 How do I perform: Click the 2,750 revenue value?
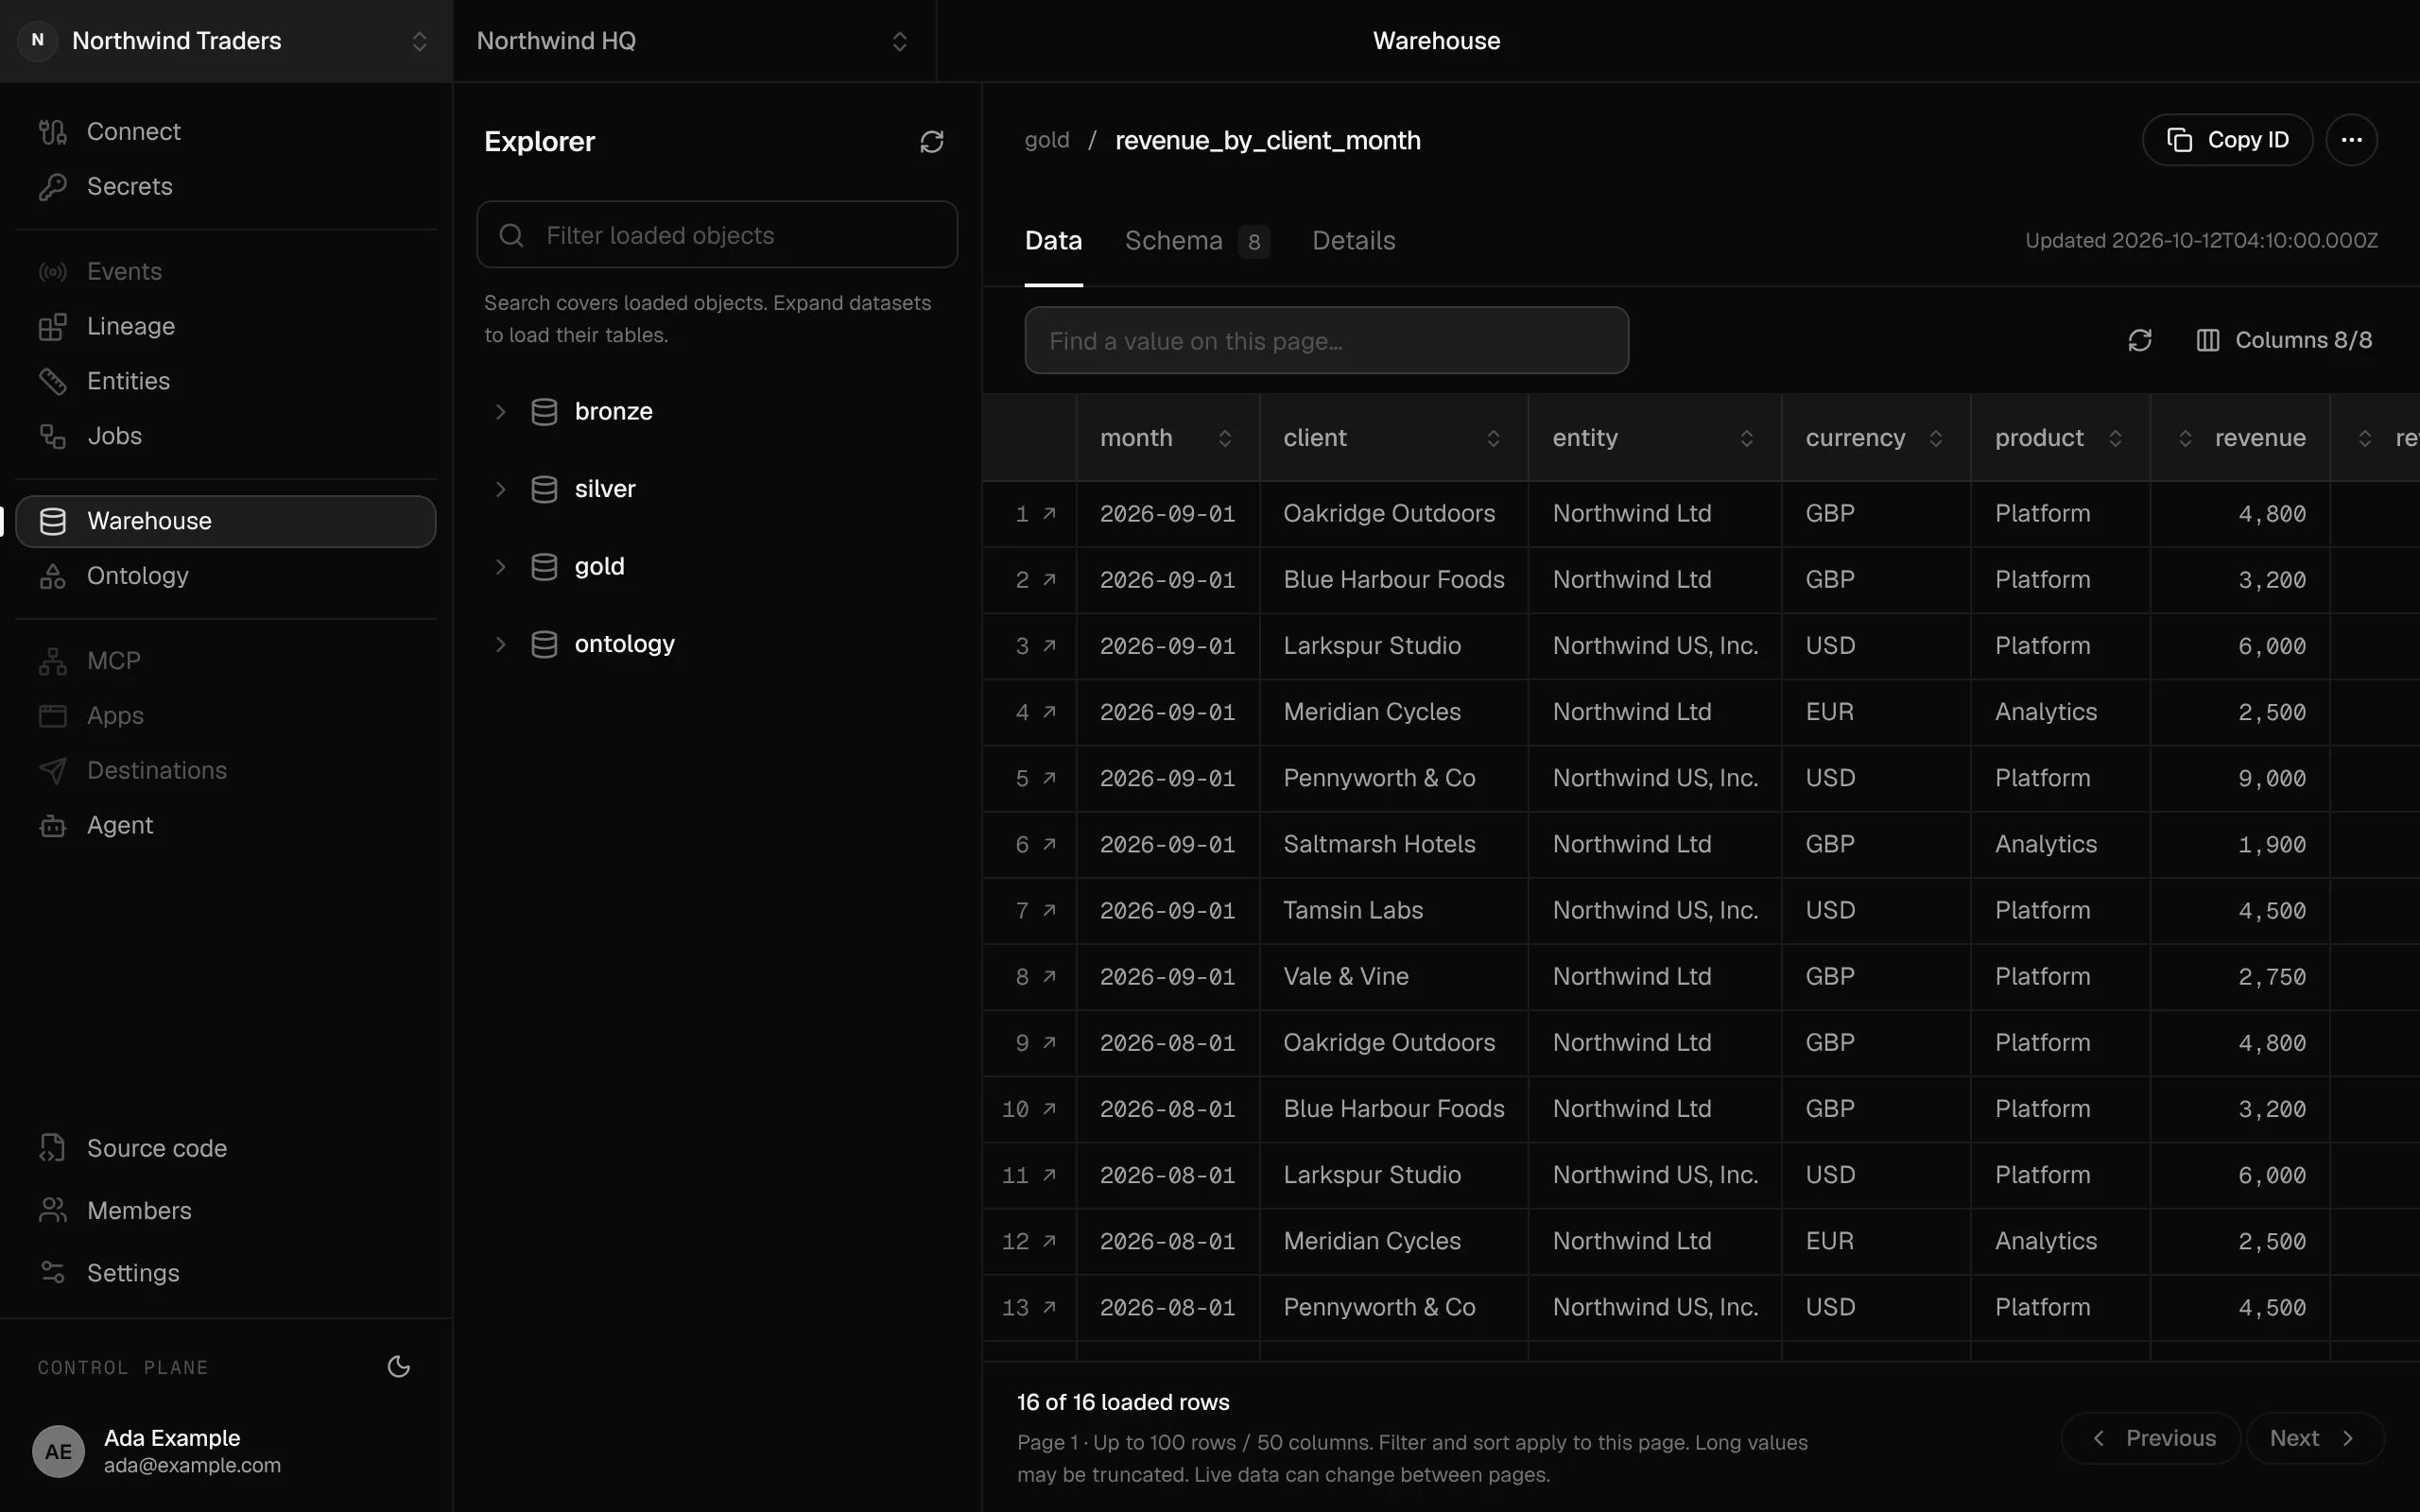(x=2271, y=977)
